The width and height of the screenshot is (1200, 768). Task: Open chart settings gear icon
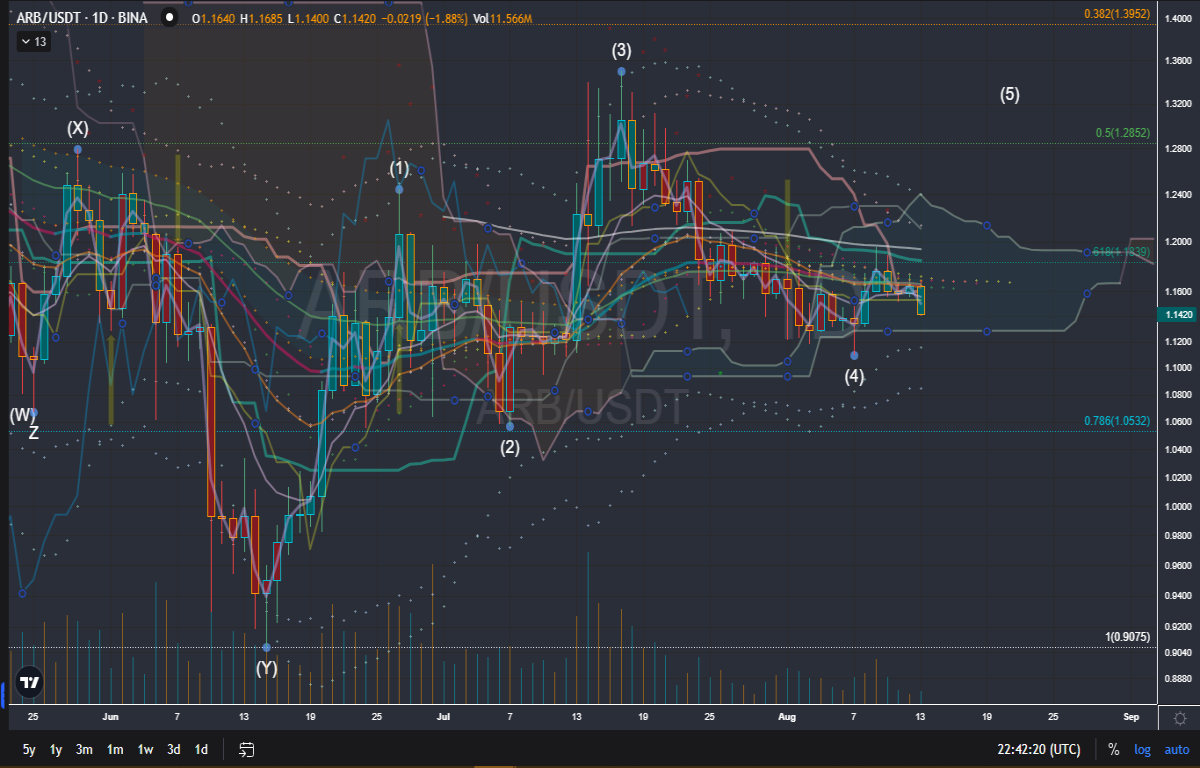click(1180, 718)
